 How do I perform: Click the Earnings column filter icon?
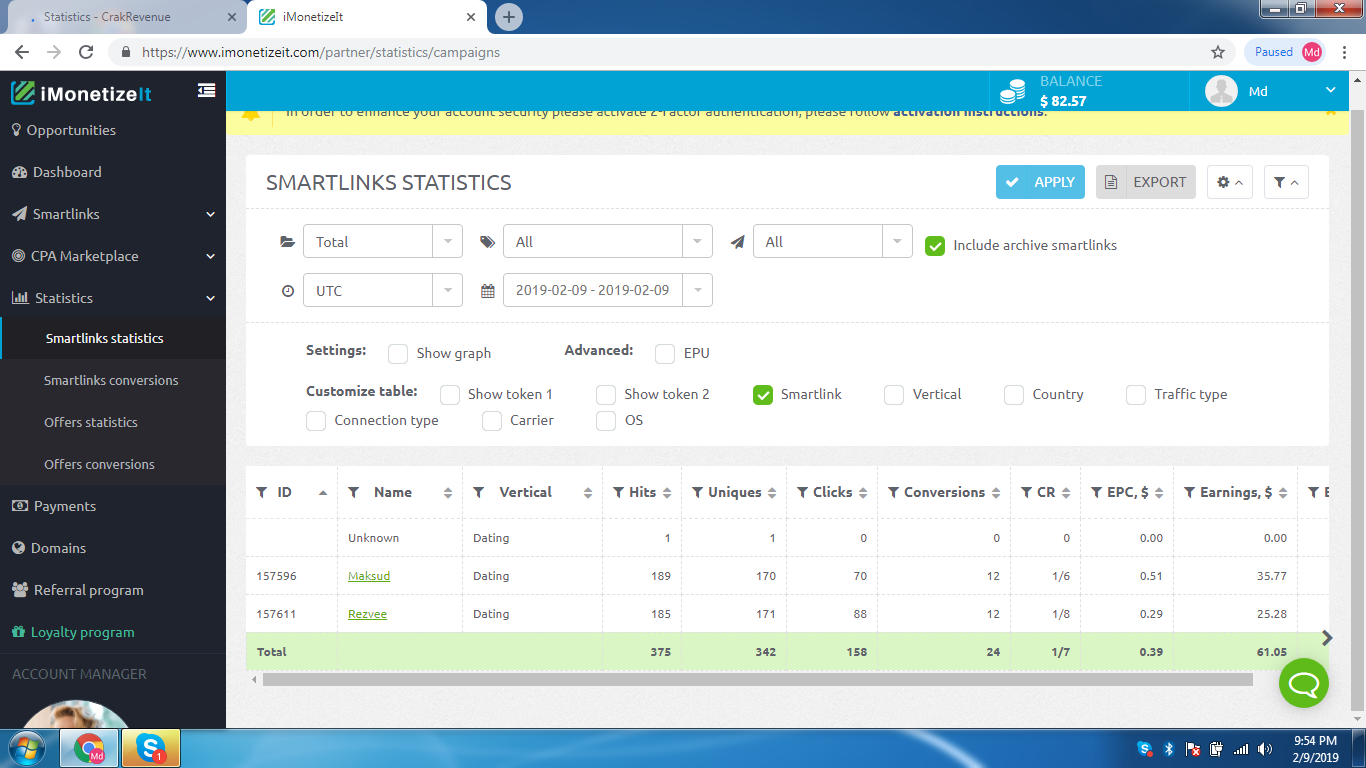point(1190,492)
